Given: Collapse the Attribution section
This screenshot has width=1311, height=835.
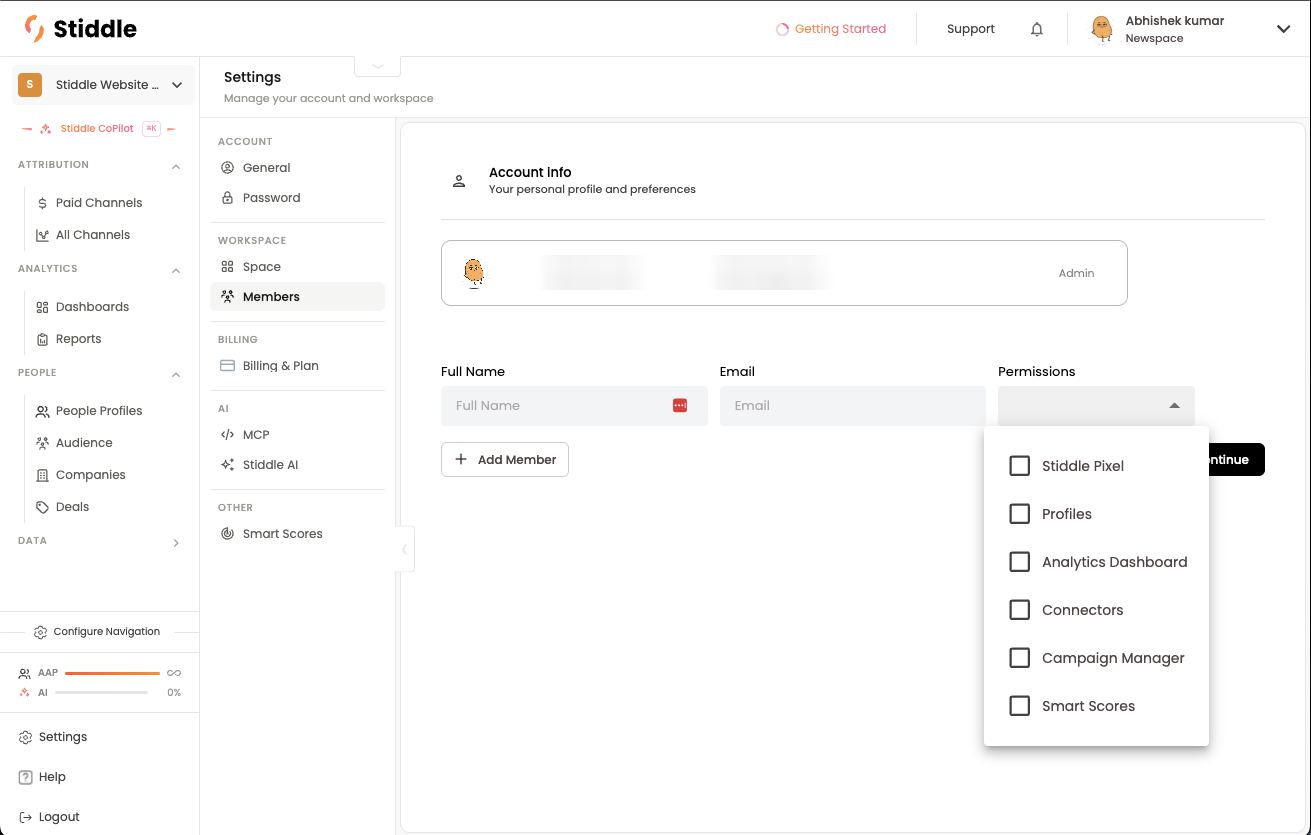Looking at the screenshot, I should coord(176,166).
